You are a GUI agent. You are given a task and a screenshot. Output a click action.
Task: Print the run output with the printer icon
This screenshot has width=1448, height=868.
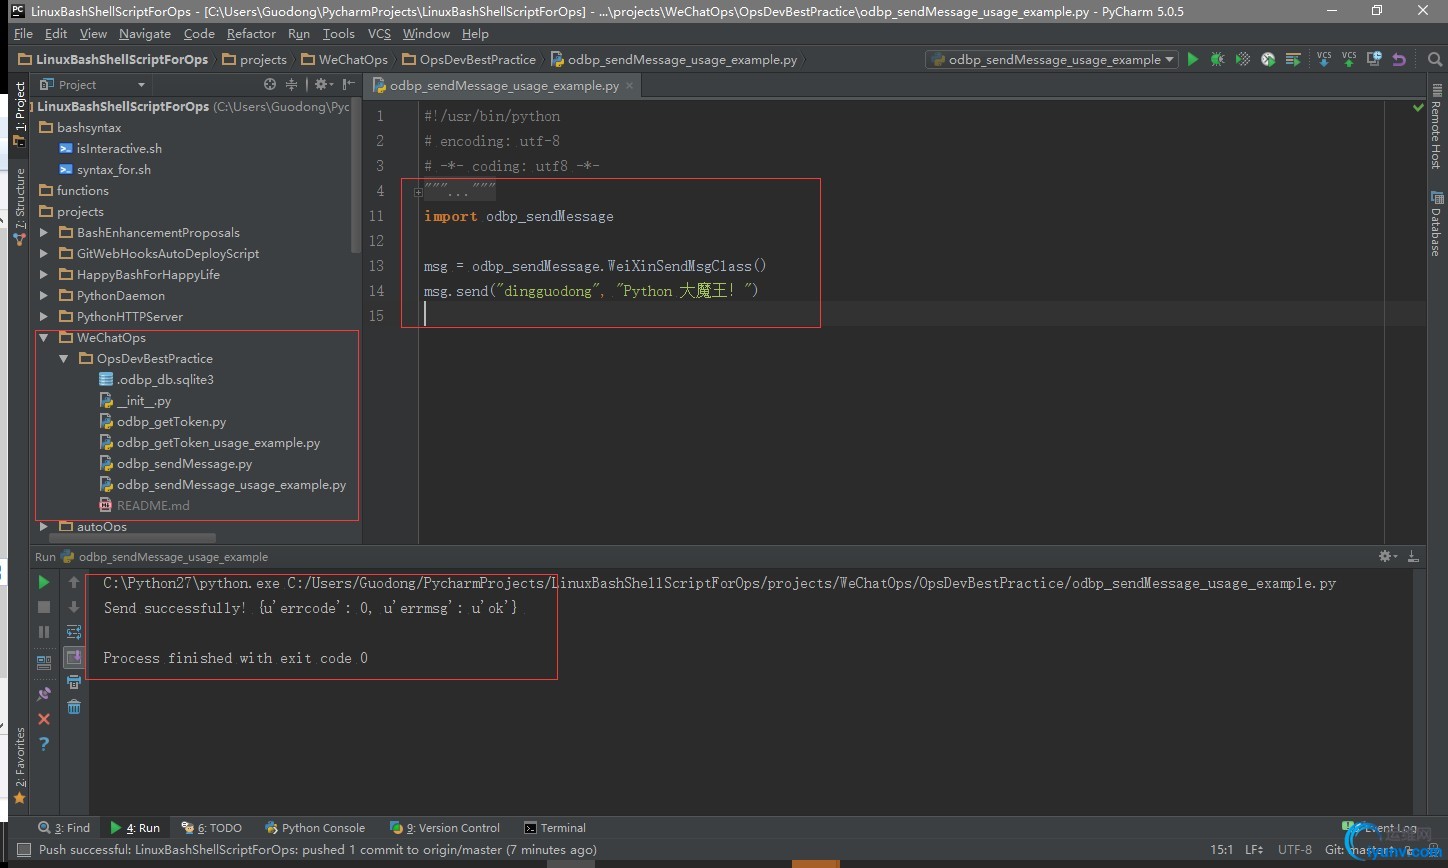pos(74,682)
